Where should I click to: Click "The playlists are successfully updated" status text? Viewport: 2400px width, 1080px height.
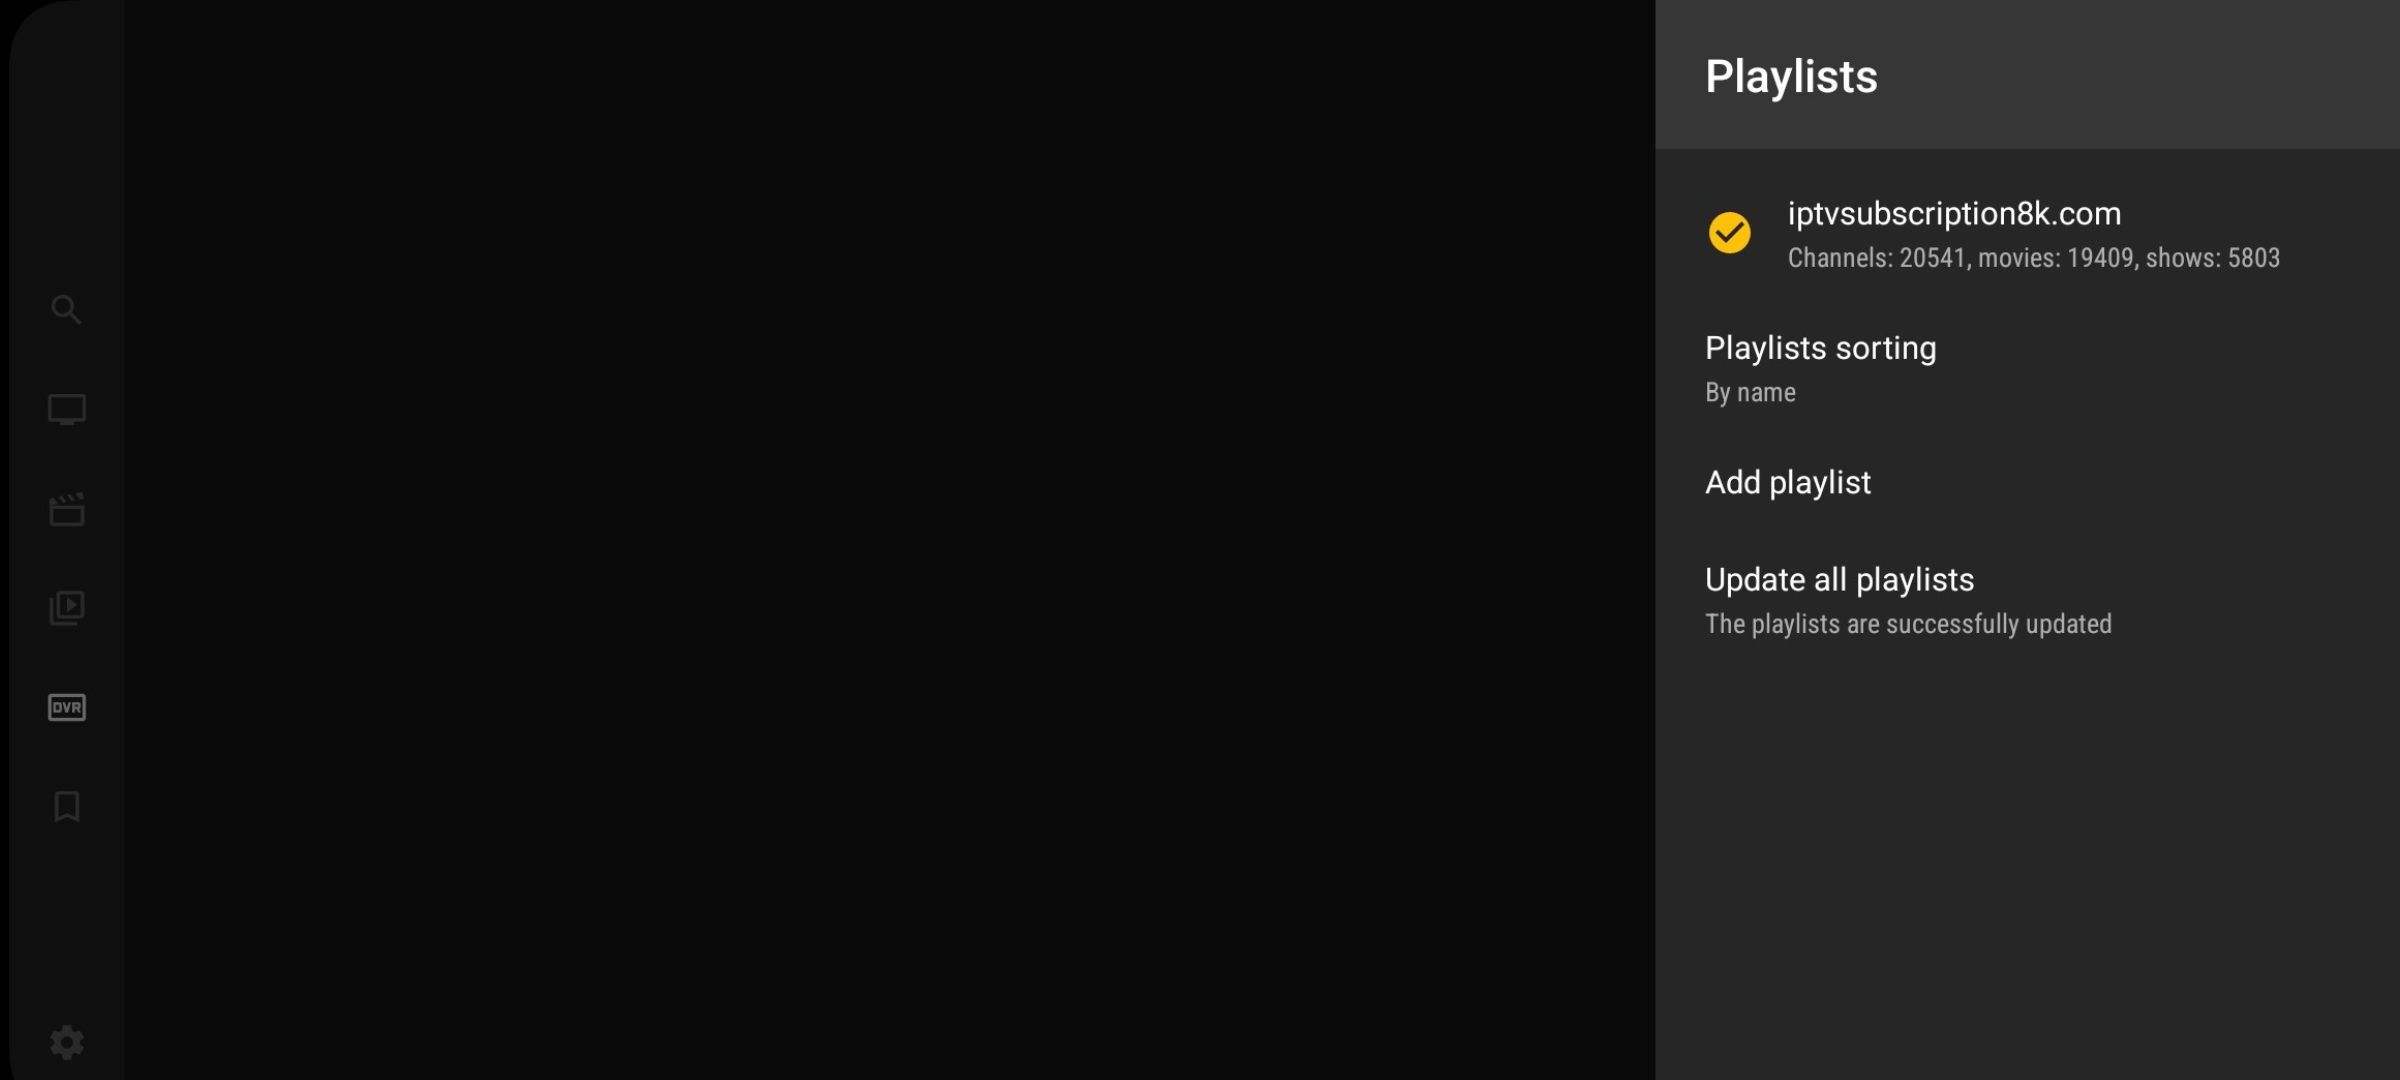click(1908, 624)
